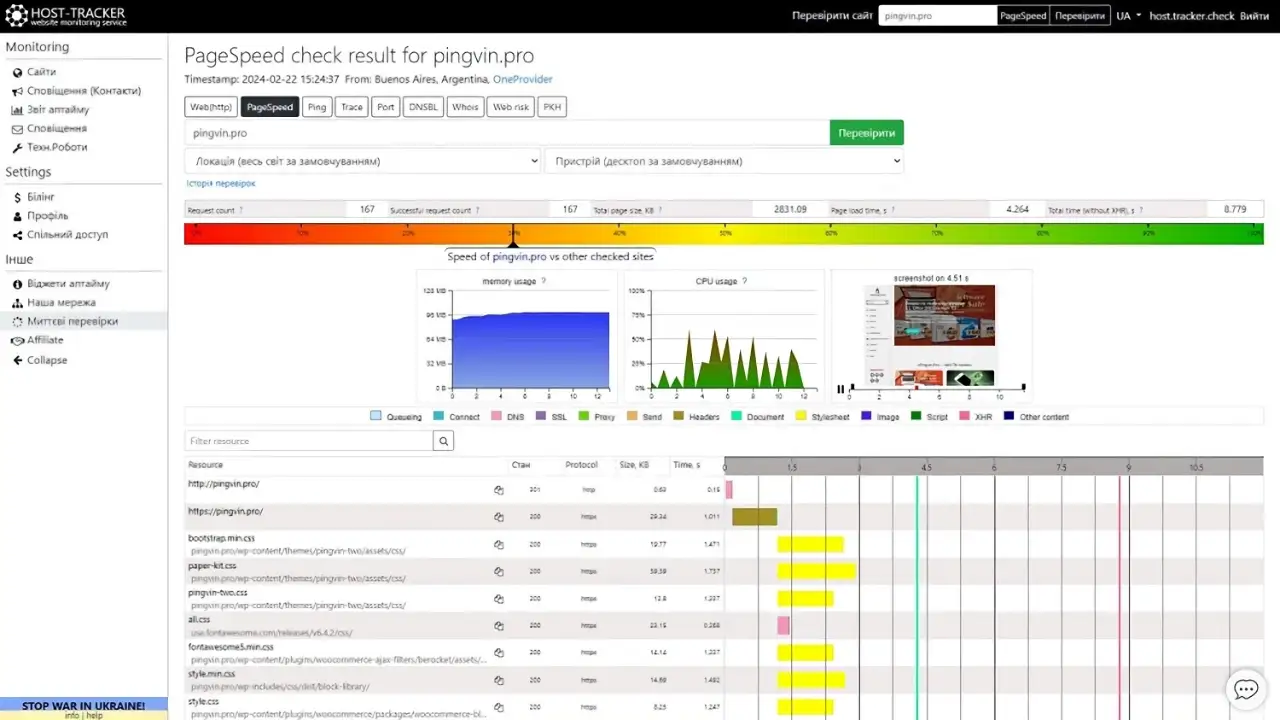This screenshot has height=720, width=1280.
Task: Open Сповіщення (Контакти) in the sidebar
Action: coord(84,91)
